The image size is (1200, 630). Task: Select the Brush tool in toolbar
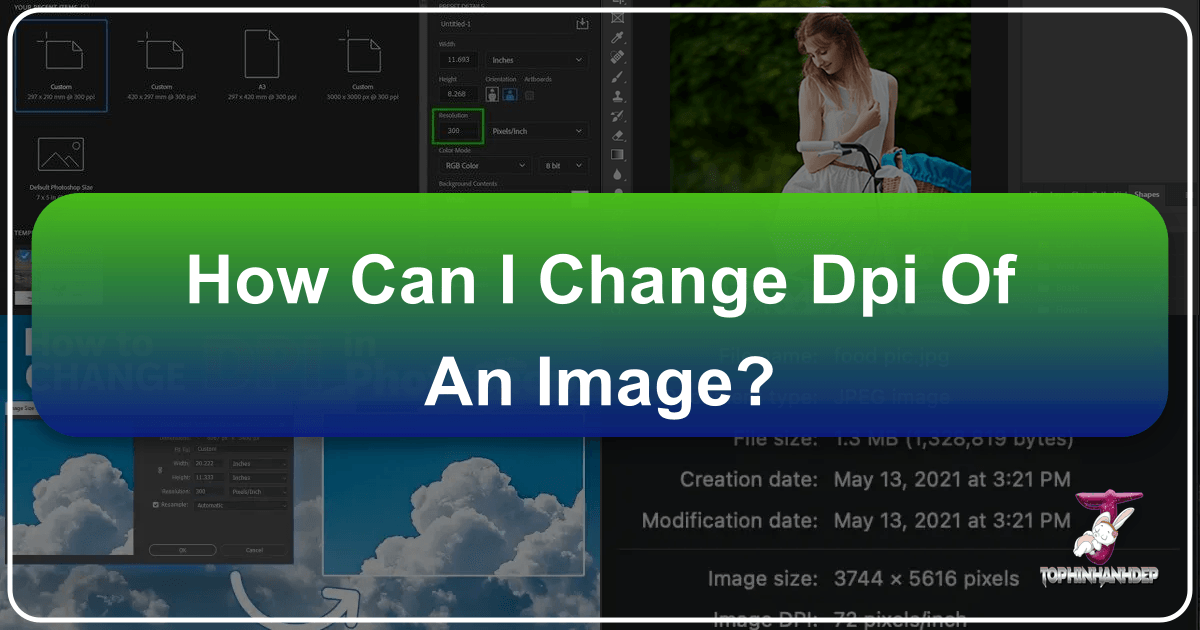pos(617,78)
